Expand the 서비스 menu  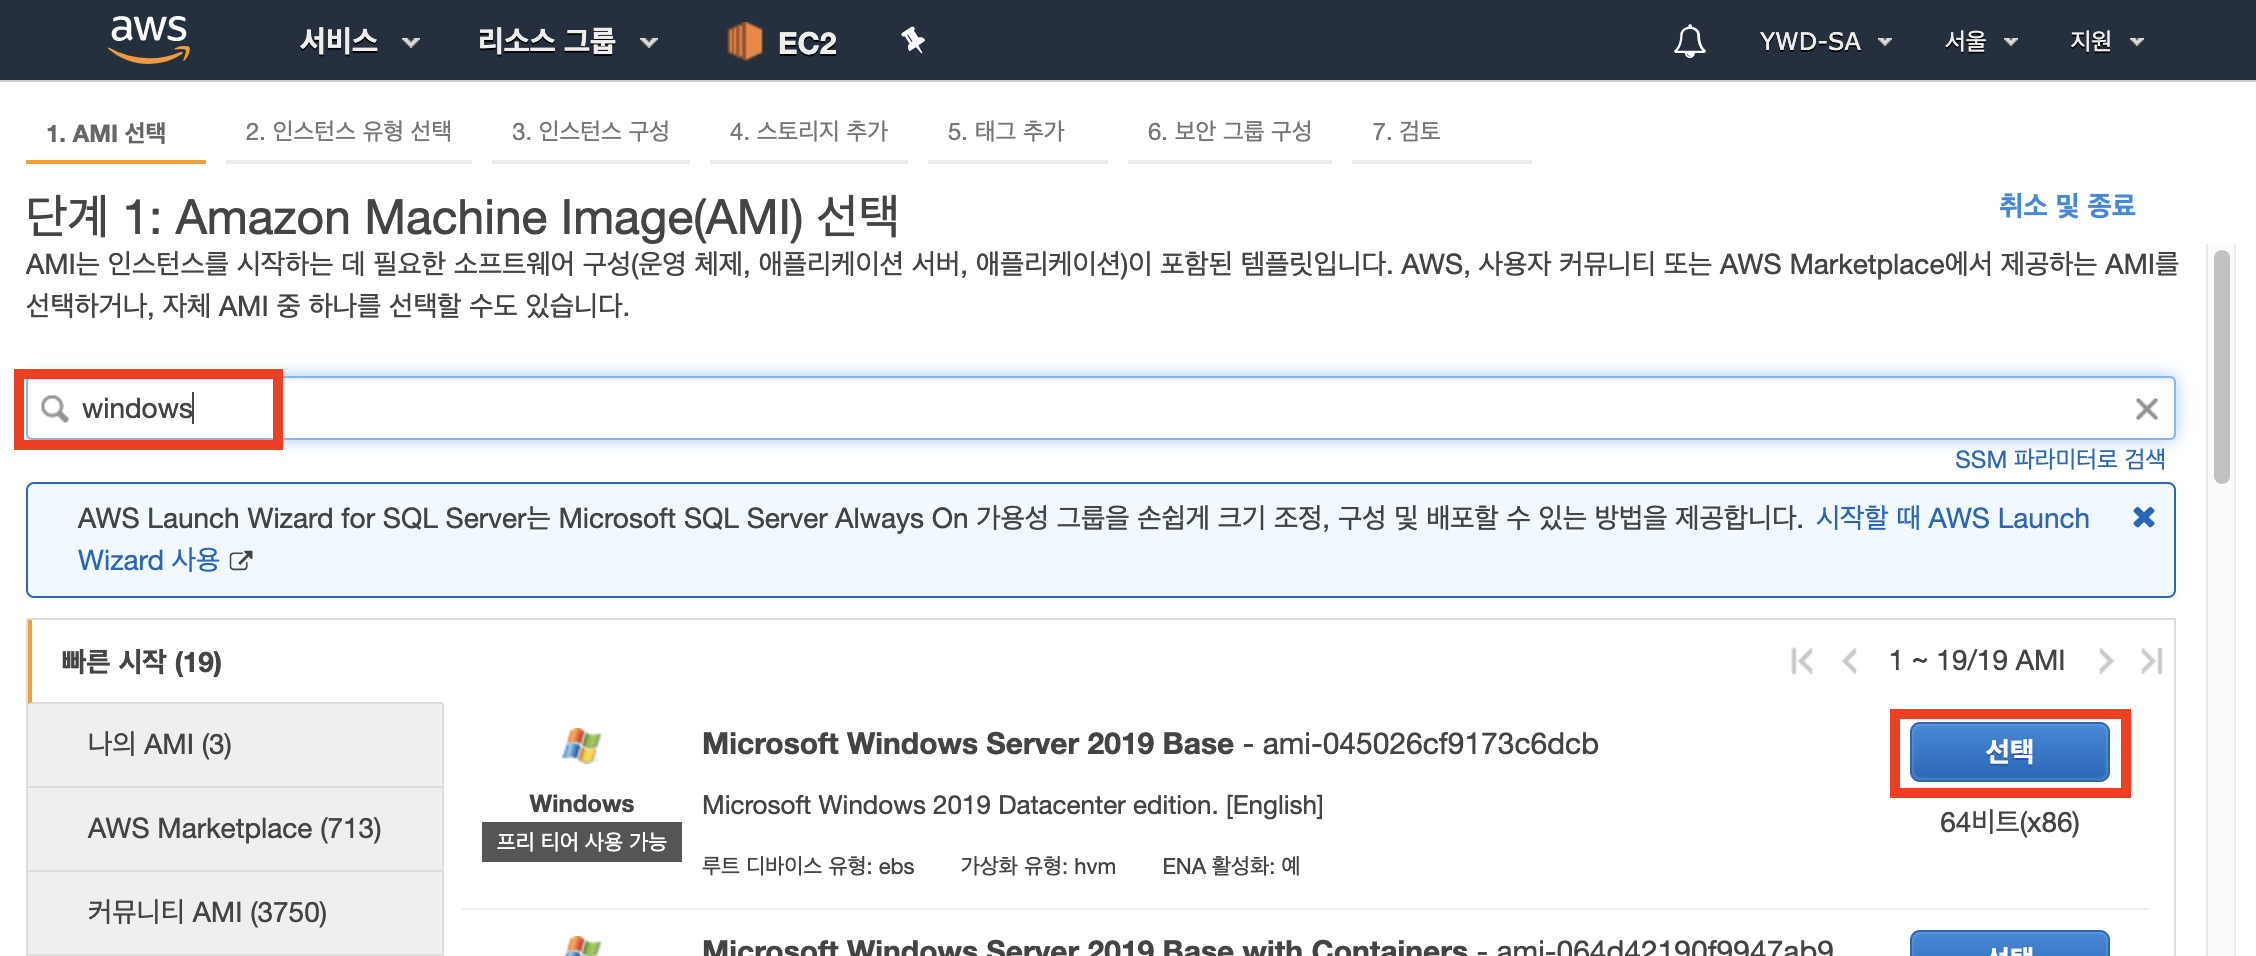pyautogui.click(x=360, y=41)
